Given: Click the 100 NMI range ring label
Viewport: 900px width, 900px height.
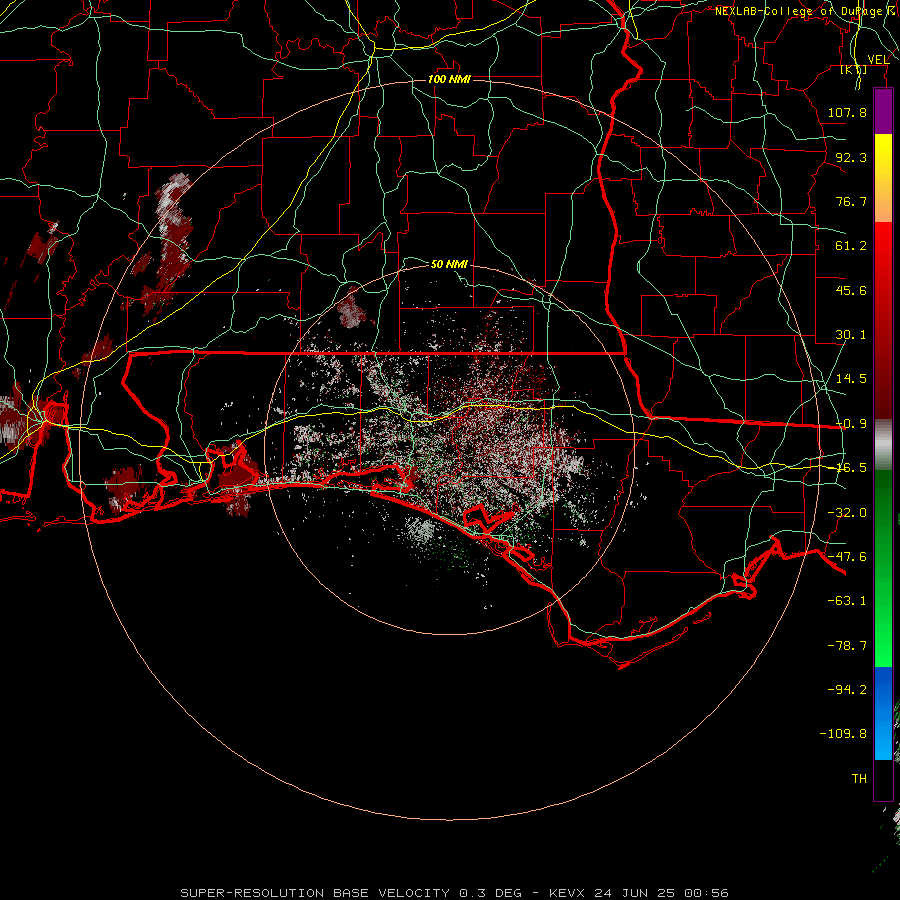Looking at the screenshot, I should click(x=449, y=79).
